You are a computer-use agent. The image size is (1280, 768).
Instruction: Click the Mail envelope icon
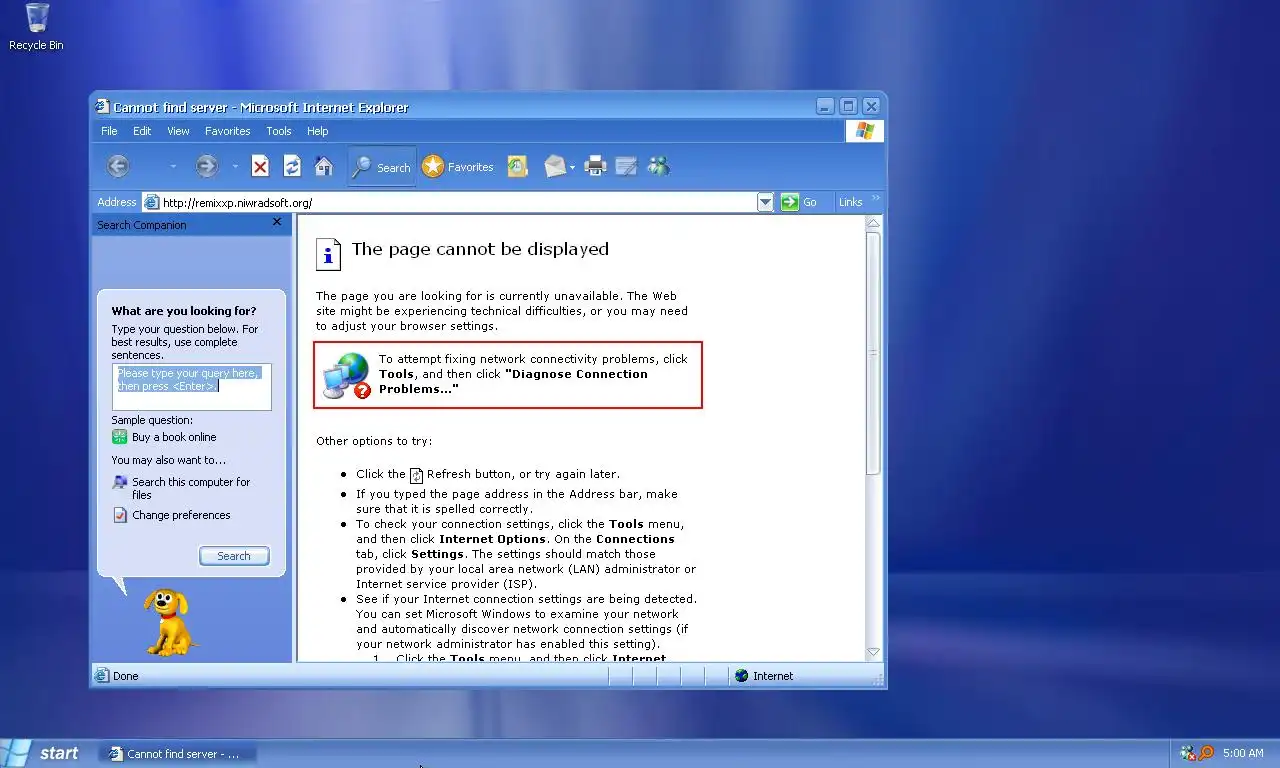click(555, 167)
